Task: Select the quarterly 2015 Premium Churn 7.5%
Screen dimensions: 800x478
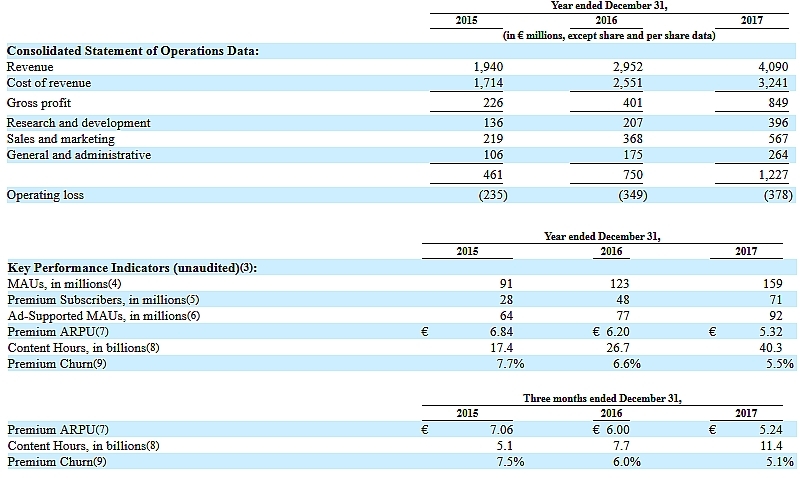Action: tap(510, 462)
